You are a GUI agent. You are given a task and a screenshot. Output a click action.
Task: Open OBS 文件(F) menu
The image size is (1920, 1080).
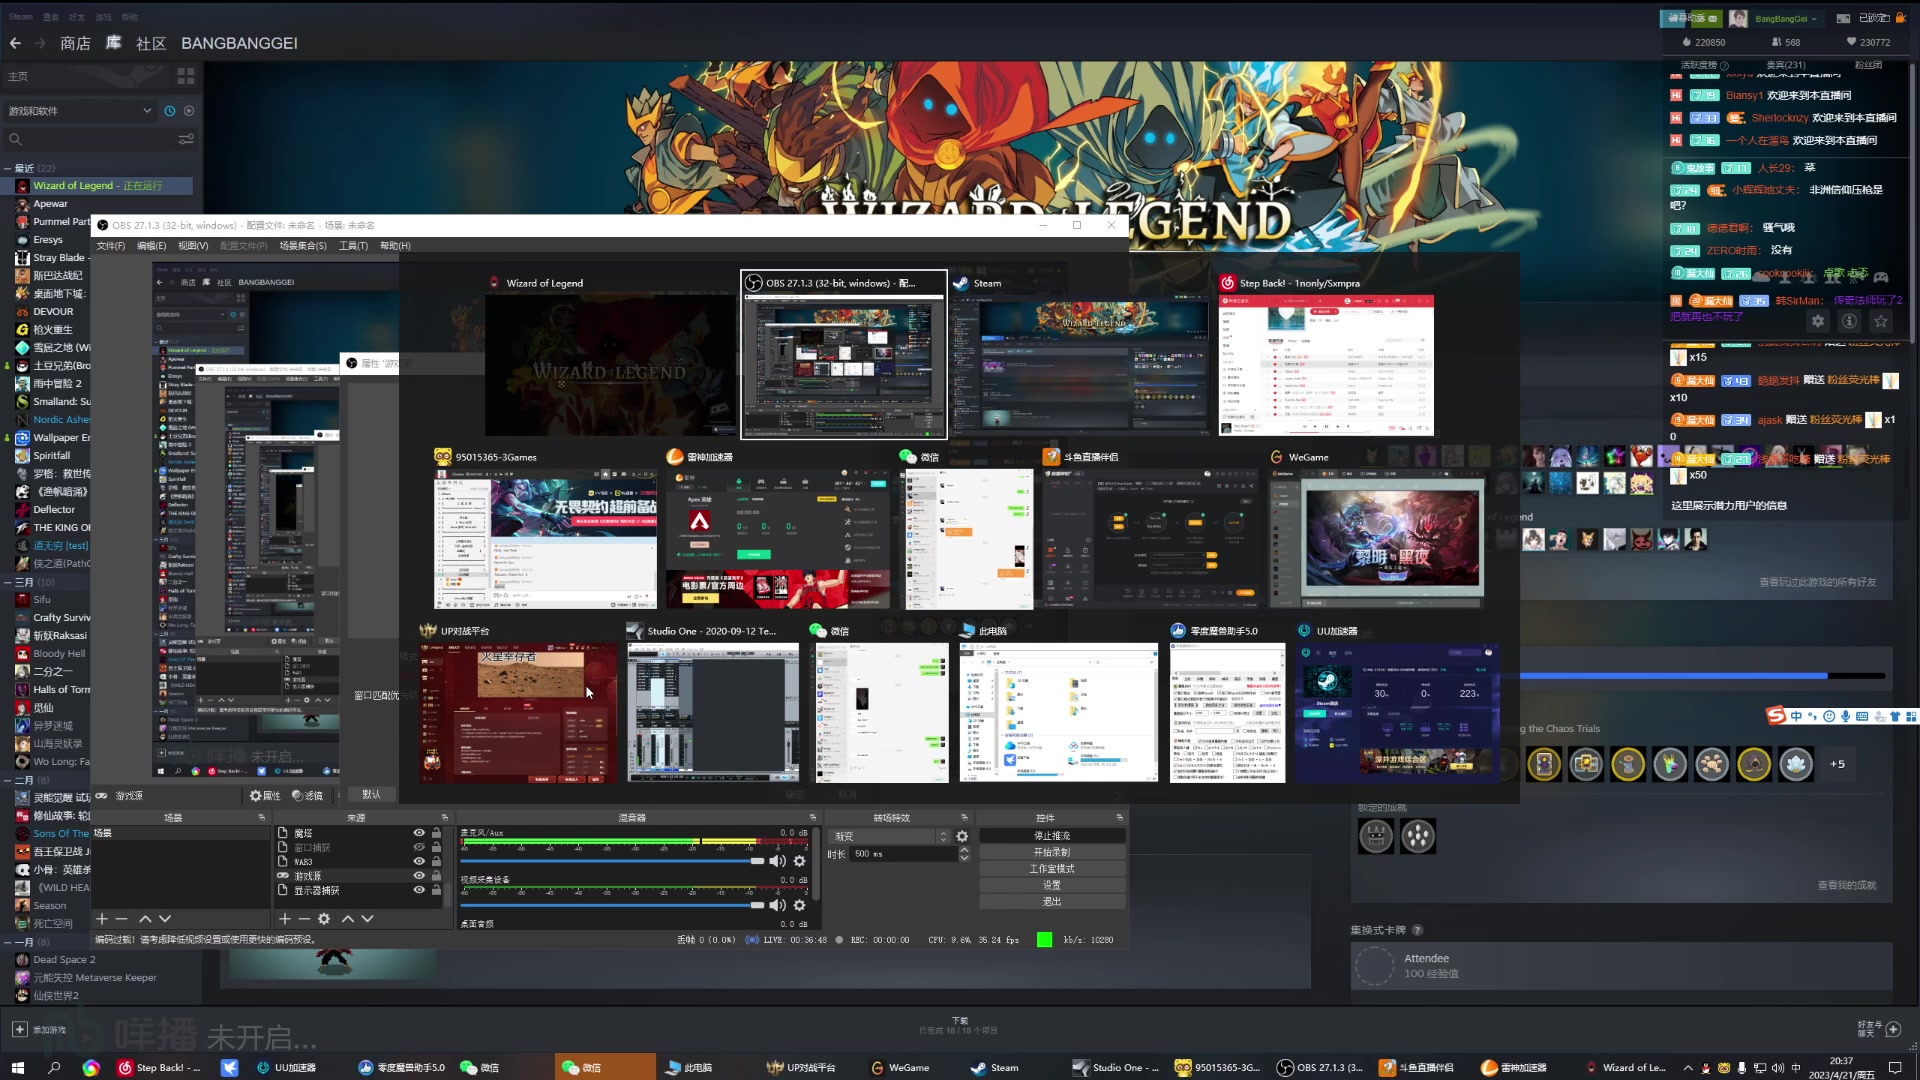pos(111,246)
